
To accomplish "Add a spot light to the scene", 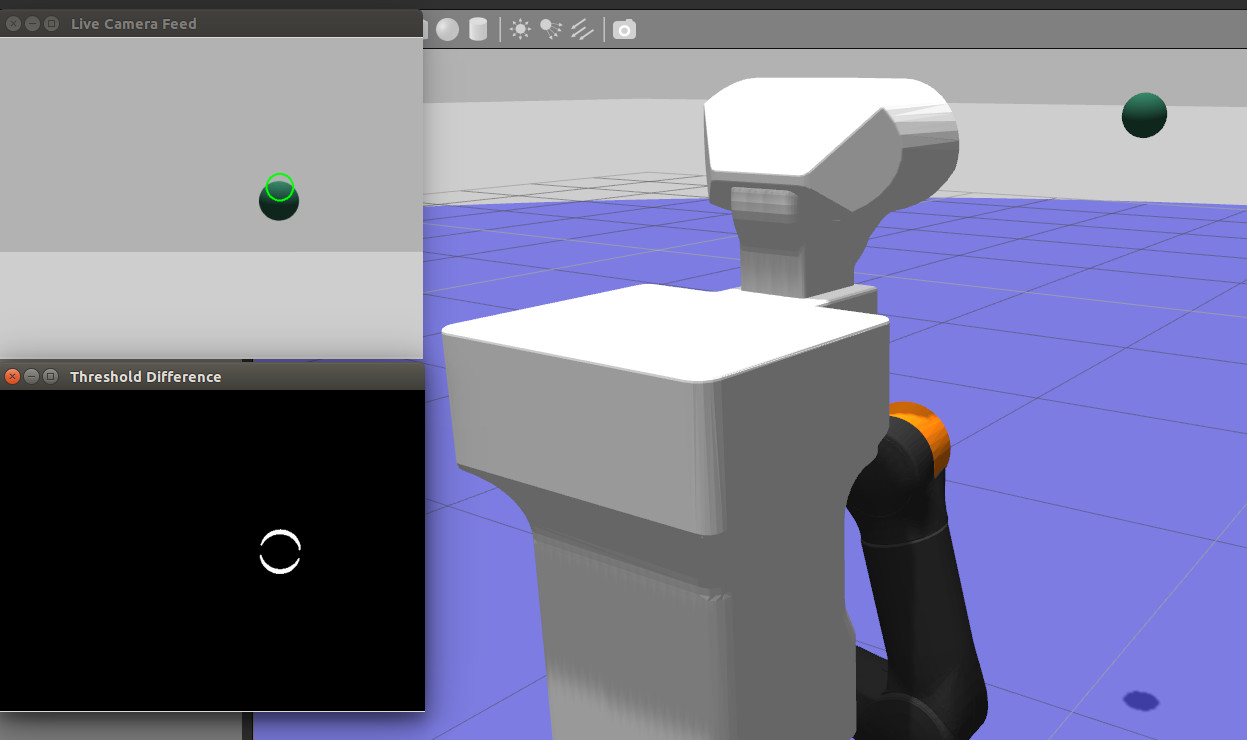I will point(551,29).
